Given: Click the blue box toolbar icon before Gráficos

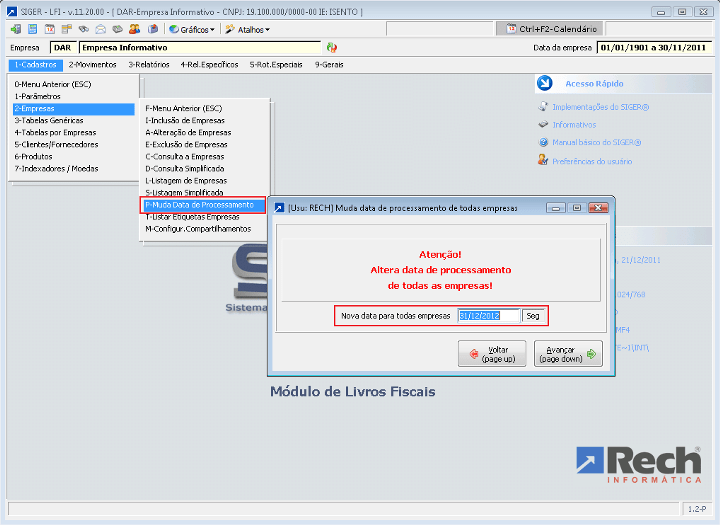Looking at the screenshot, I should coord(152,29).
